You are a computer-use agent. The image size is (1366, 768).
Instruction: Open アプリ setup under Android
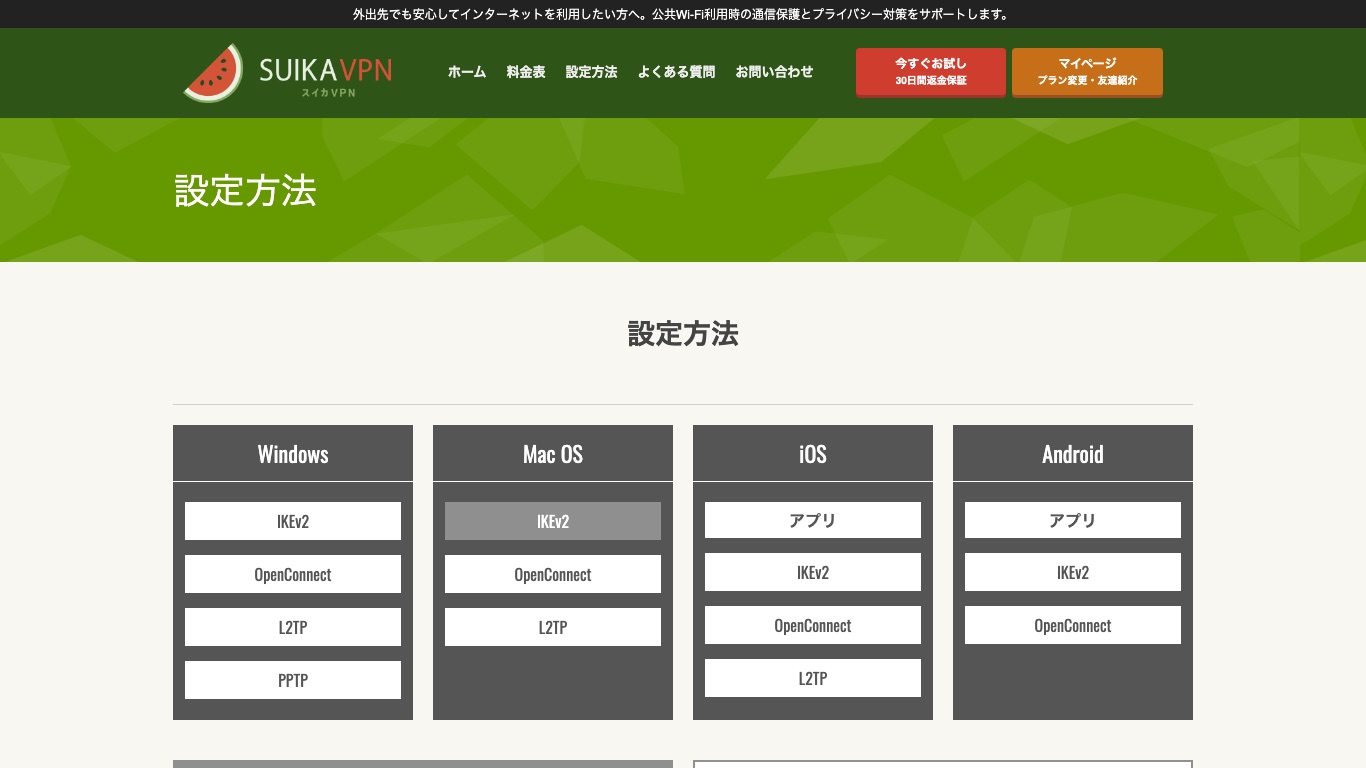(1073, 520)
